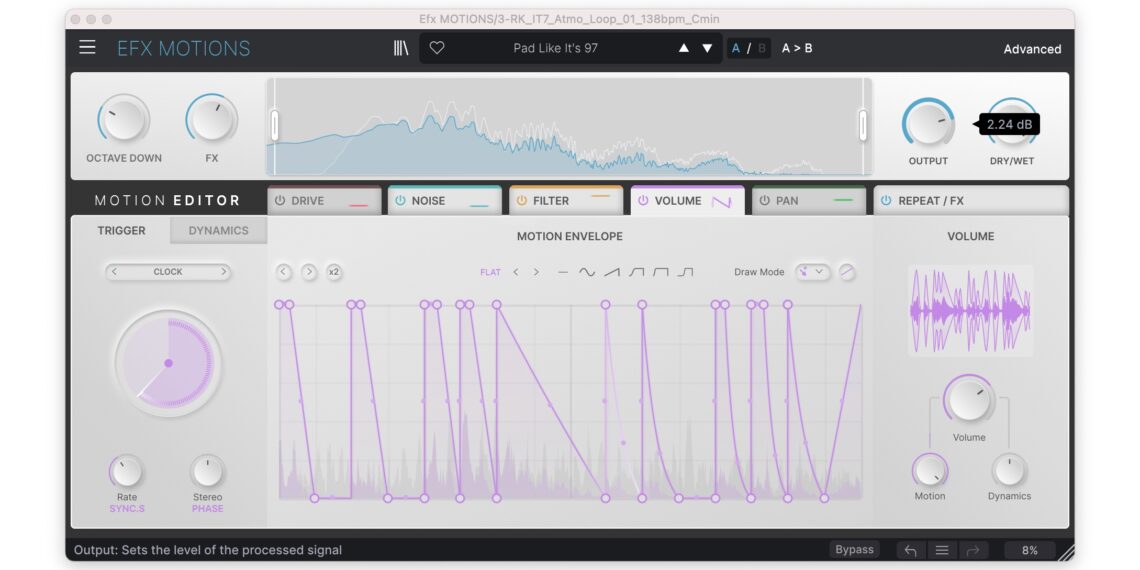Click the volume waveform preview thumbnail
The image size is (1140, 570).
[x=971, y=310]
